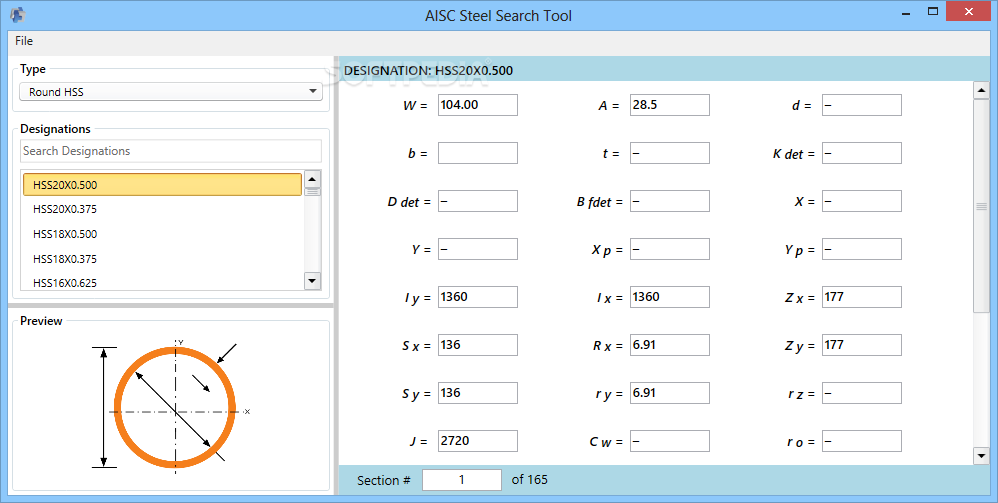This screenshot has height=503, width=998.
Task: Click properties panel scroll down arrow
Action: click(981, 455)
